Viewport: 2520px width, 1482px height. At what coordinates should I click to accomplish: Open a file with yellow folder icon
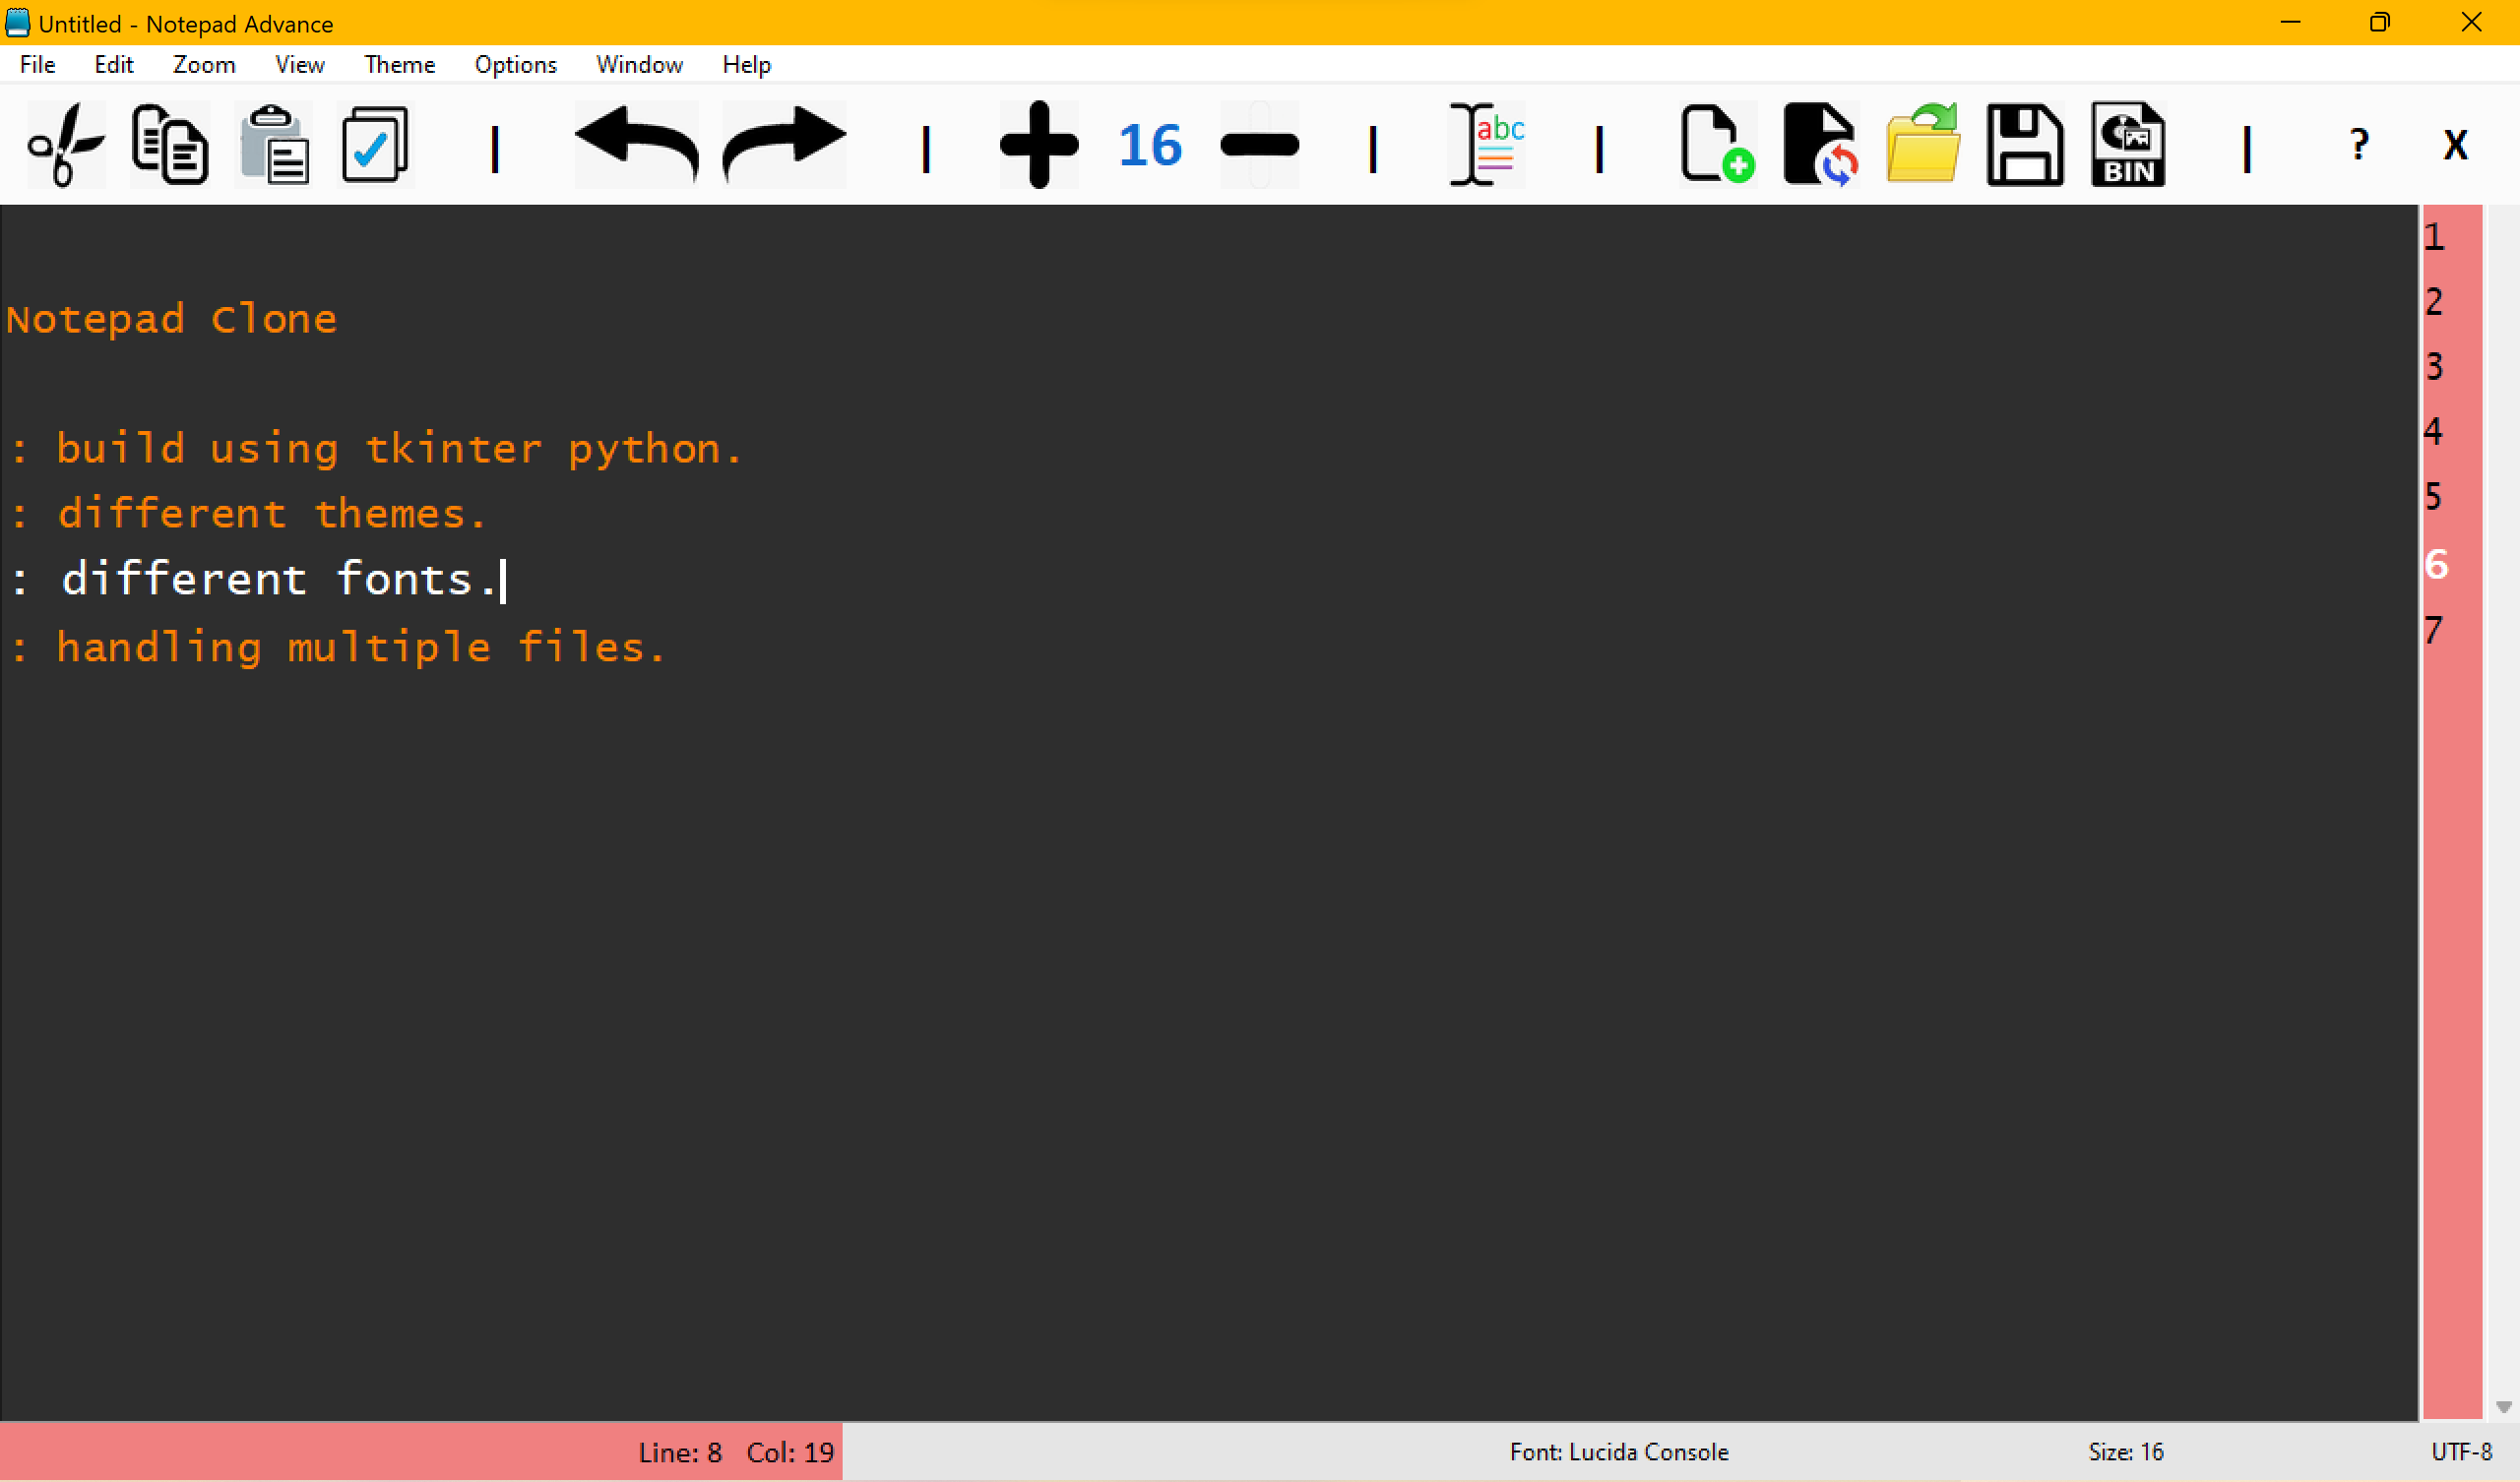pyautogui.click(x=1922, y=146)
